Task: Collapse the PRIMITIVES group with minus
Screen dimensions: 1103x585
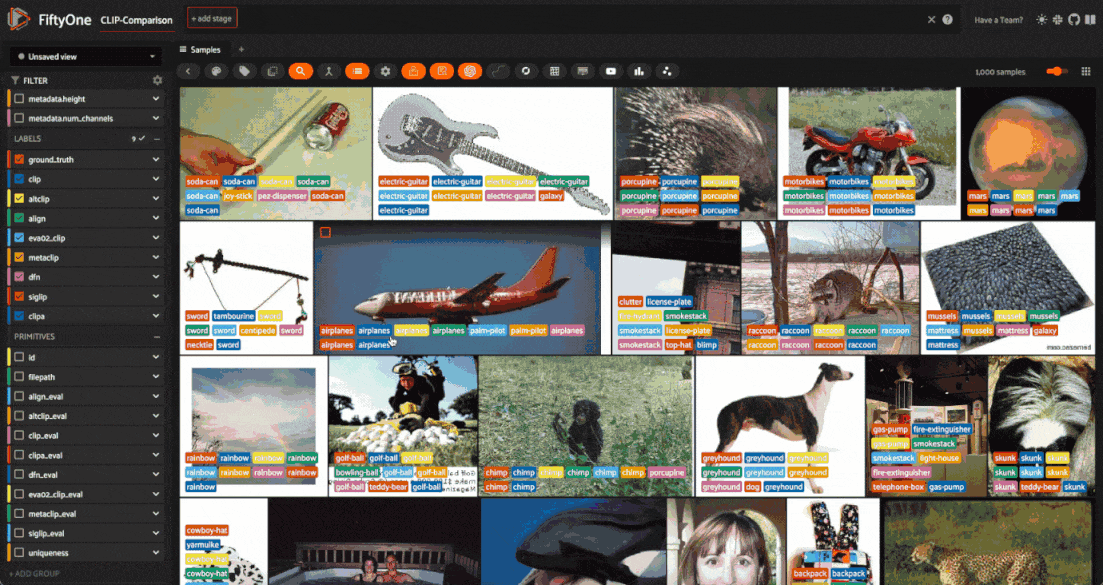Action: point(157,336)
